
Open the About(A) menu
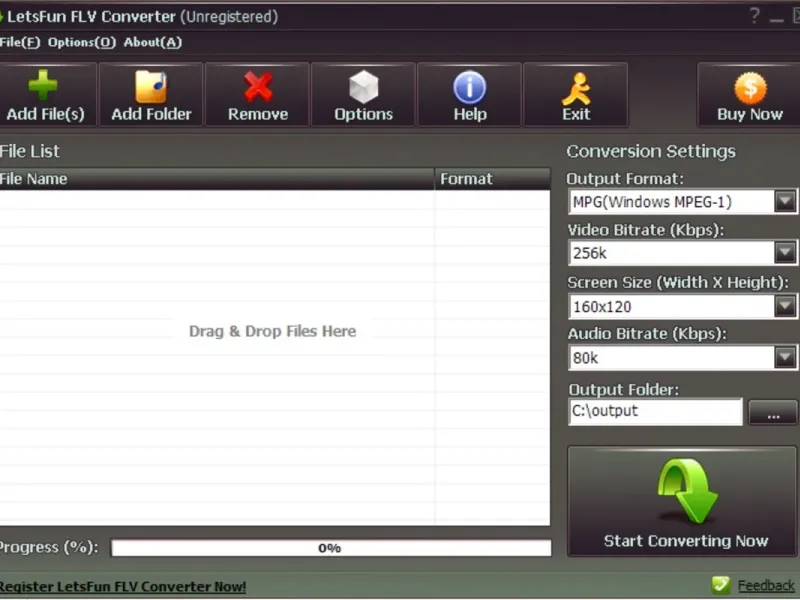point(153,42)
